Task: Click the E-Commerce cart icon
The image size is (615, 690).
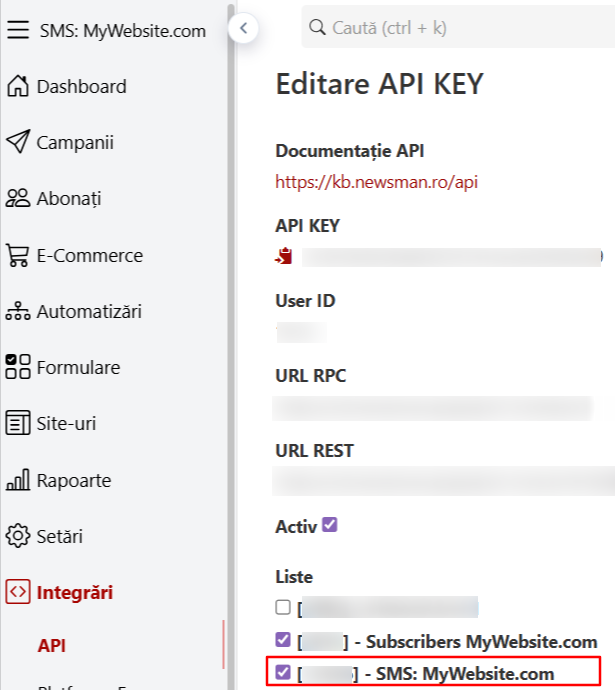Action: [x=18, y=255]
